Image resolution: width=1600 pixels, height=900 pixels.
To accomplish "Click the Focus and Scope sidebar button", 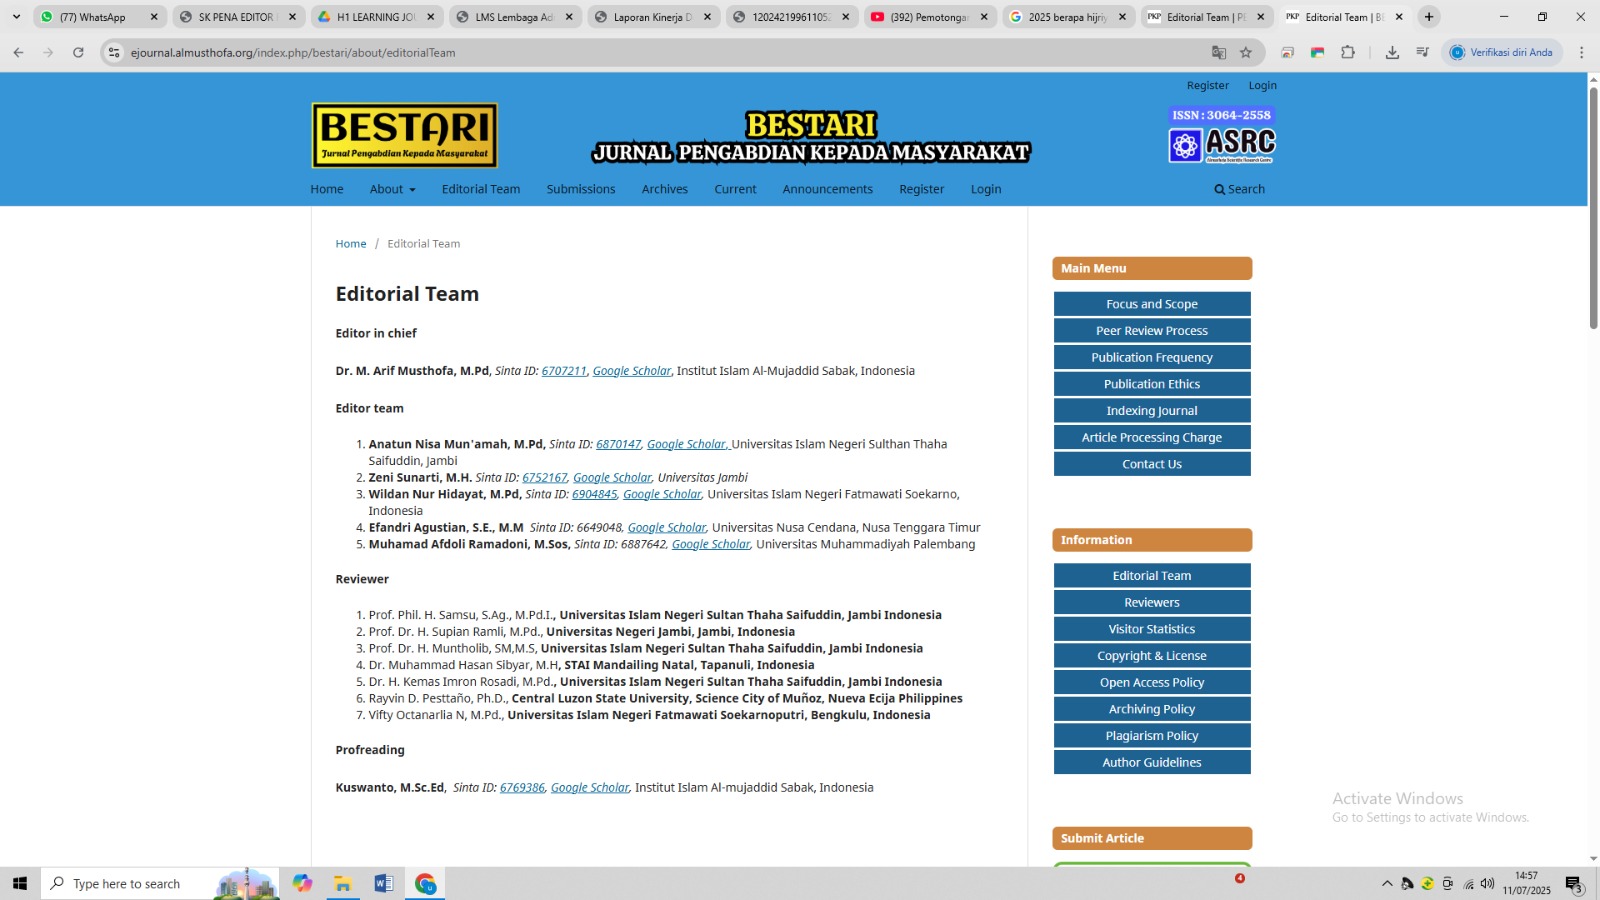I will click(x=1151, y=304).
